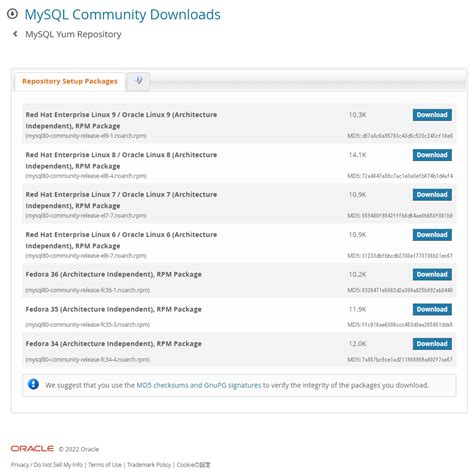Download the Red Hat Enterprise Linux 7 package

pyautogui.click(x=432, y=195)
